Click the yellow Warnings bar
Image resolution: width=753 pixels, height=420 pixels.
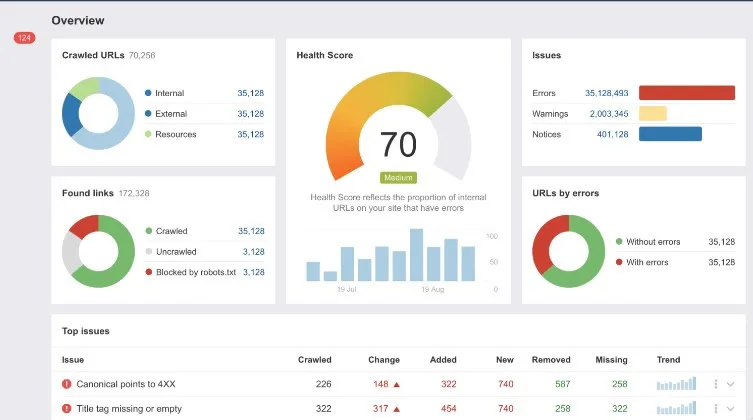653,113
